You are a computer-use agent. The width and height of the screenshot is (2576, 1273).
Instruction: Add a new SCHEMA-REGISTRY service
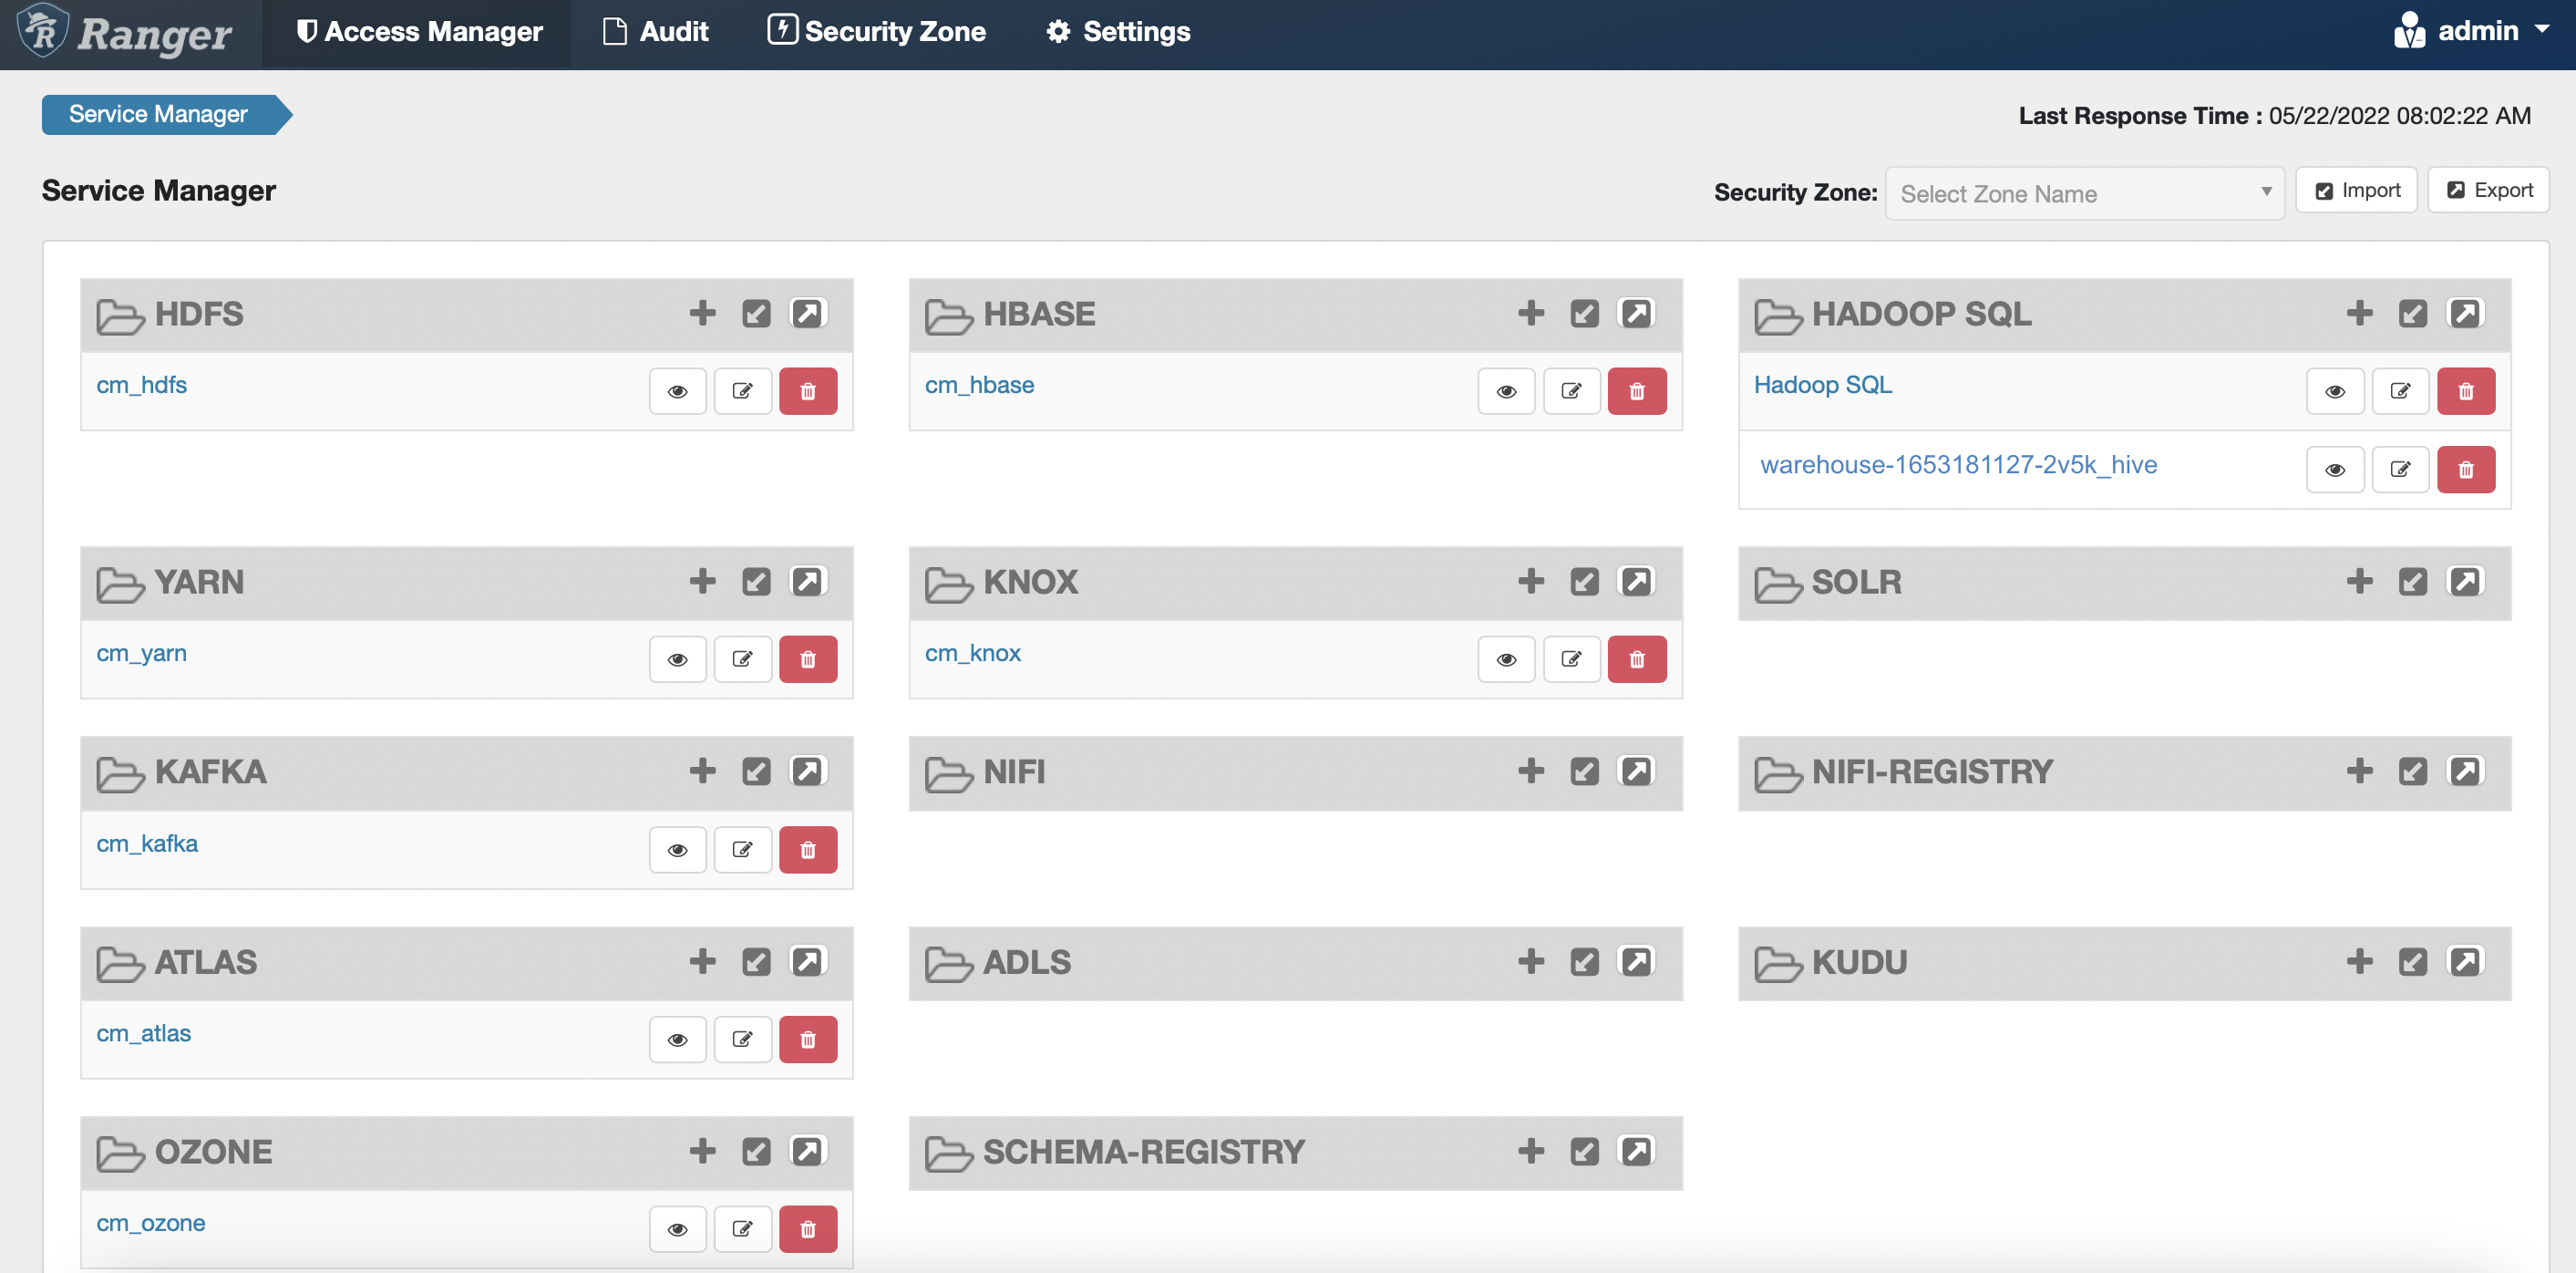pos(1530,1151)
